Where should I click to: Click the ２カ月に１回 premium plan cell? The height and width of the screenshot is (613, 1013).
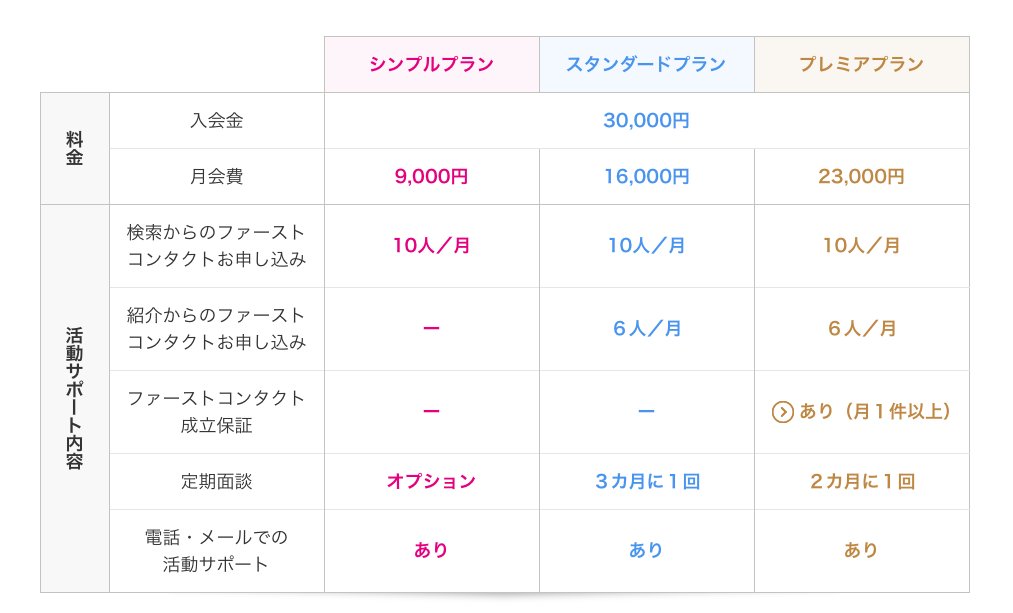(861, 482)
